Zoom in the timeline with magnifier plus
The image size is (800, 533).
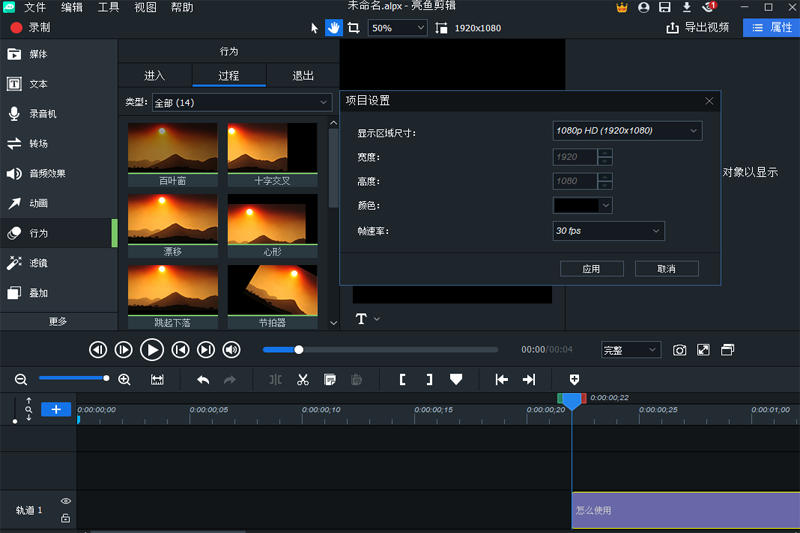tap(124, 380)
